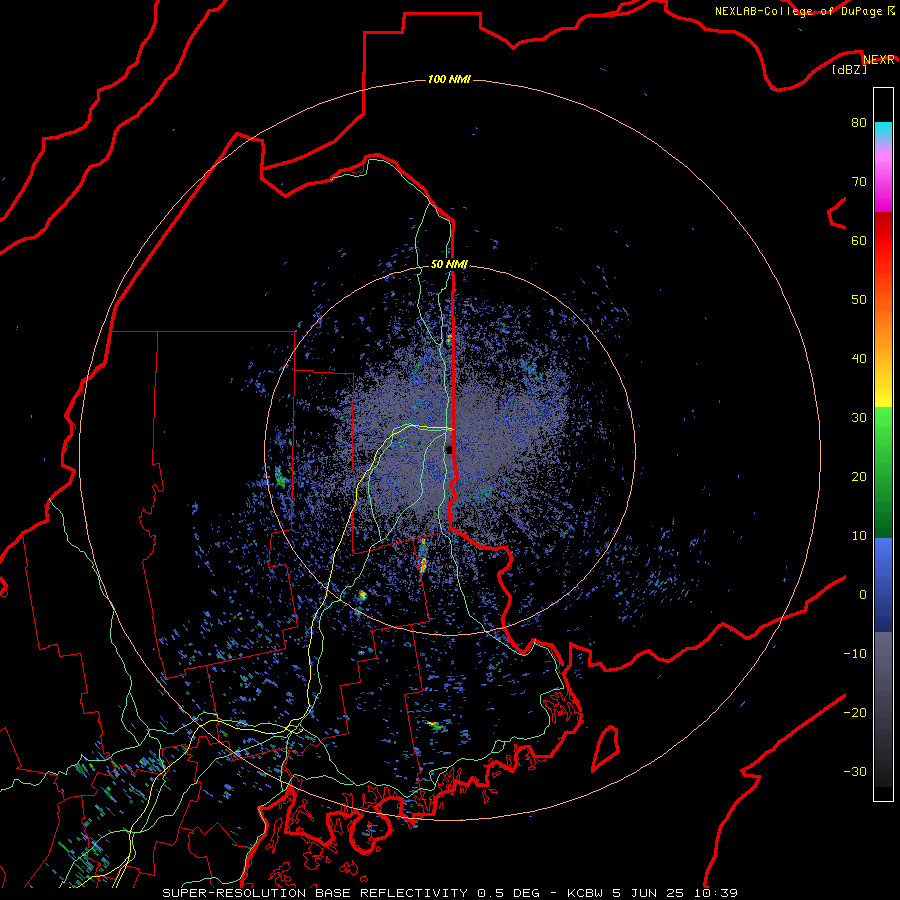Image resolution: width=900 pixels, height=900 pixels.
Task: Click the -30 value on the dBZ scale
Action: [855, 772]
